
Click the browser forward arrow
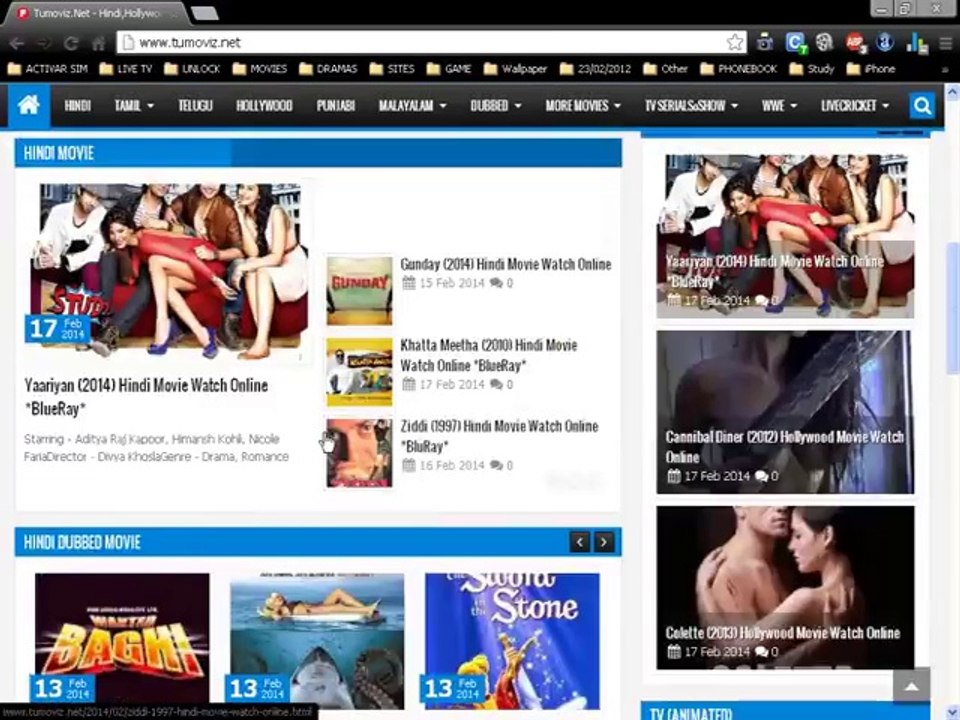[x=43, y=43]
